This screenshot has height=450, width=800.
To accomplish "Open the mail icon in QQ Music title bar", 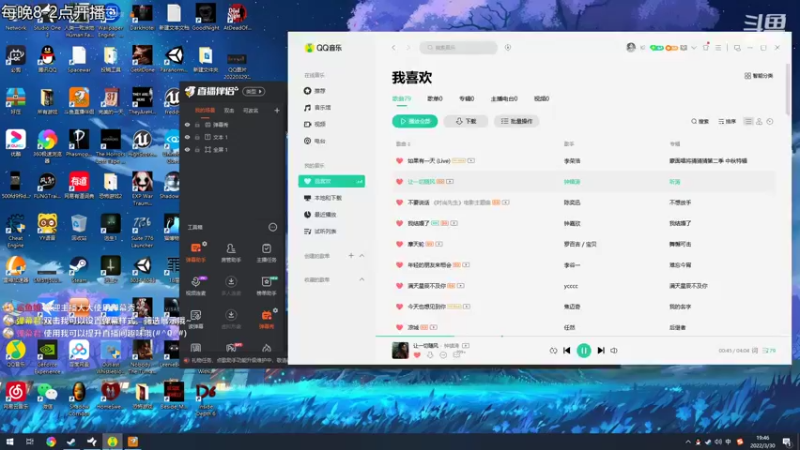I will tap(684, 48).
